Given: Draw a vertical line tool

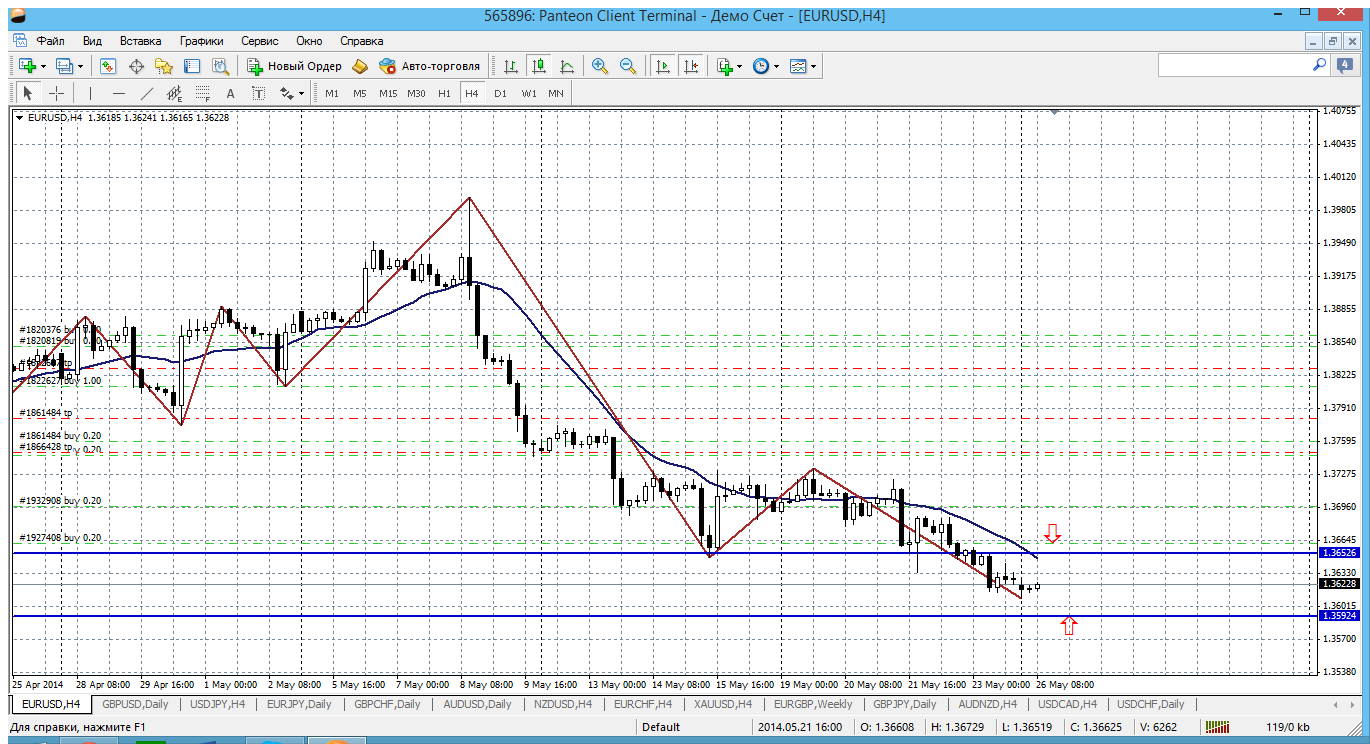Looking at the screenshot, I should [x=90, y=93].
